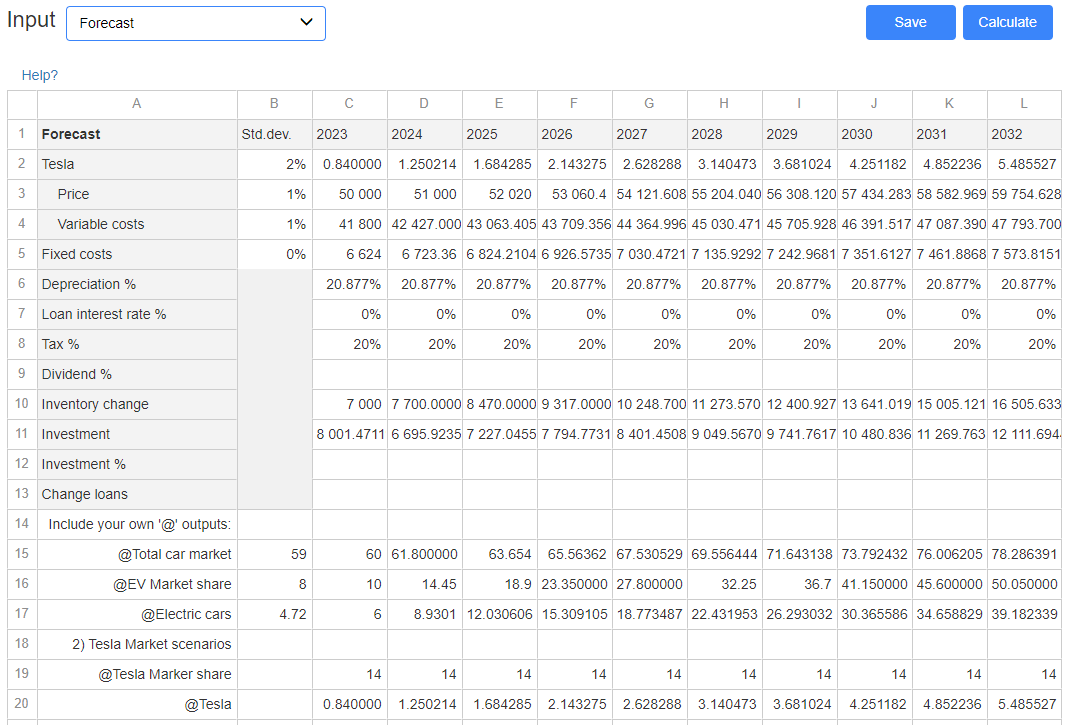Select column G header
The width and height of the screenshot is (1072, 725).
[x=649, y=104]
